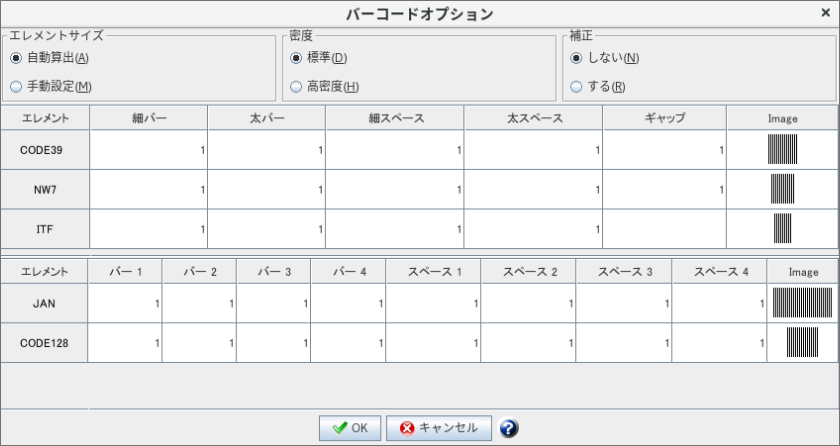840x446 pixels.
Task: Click the ITF barcode preview image
Action: tap(783, 229)
